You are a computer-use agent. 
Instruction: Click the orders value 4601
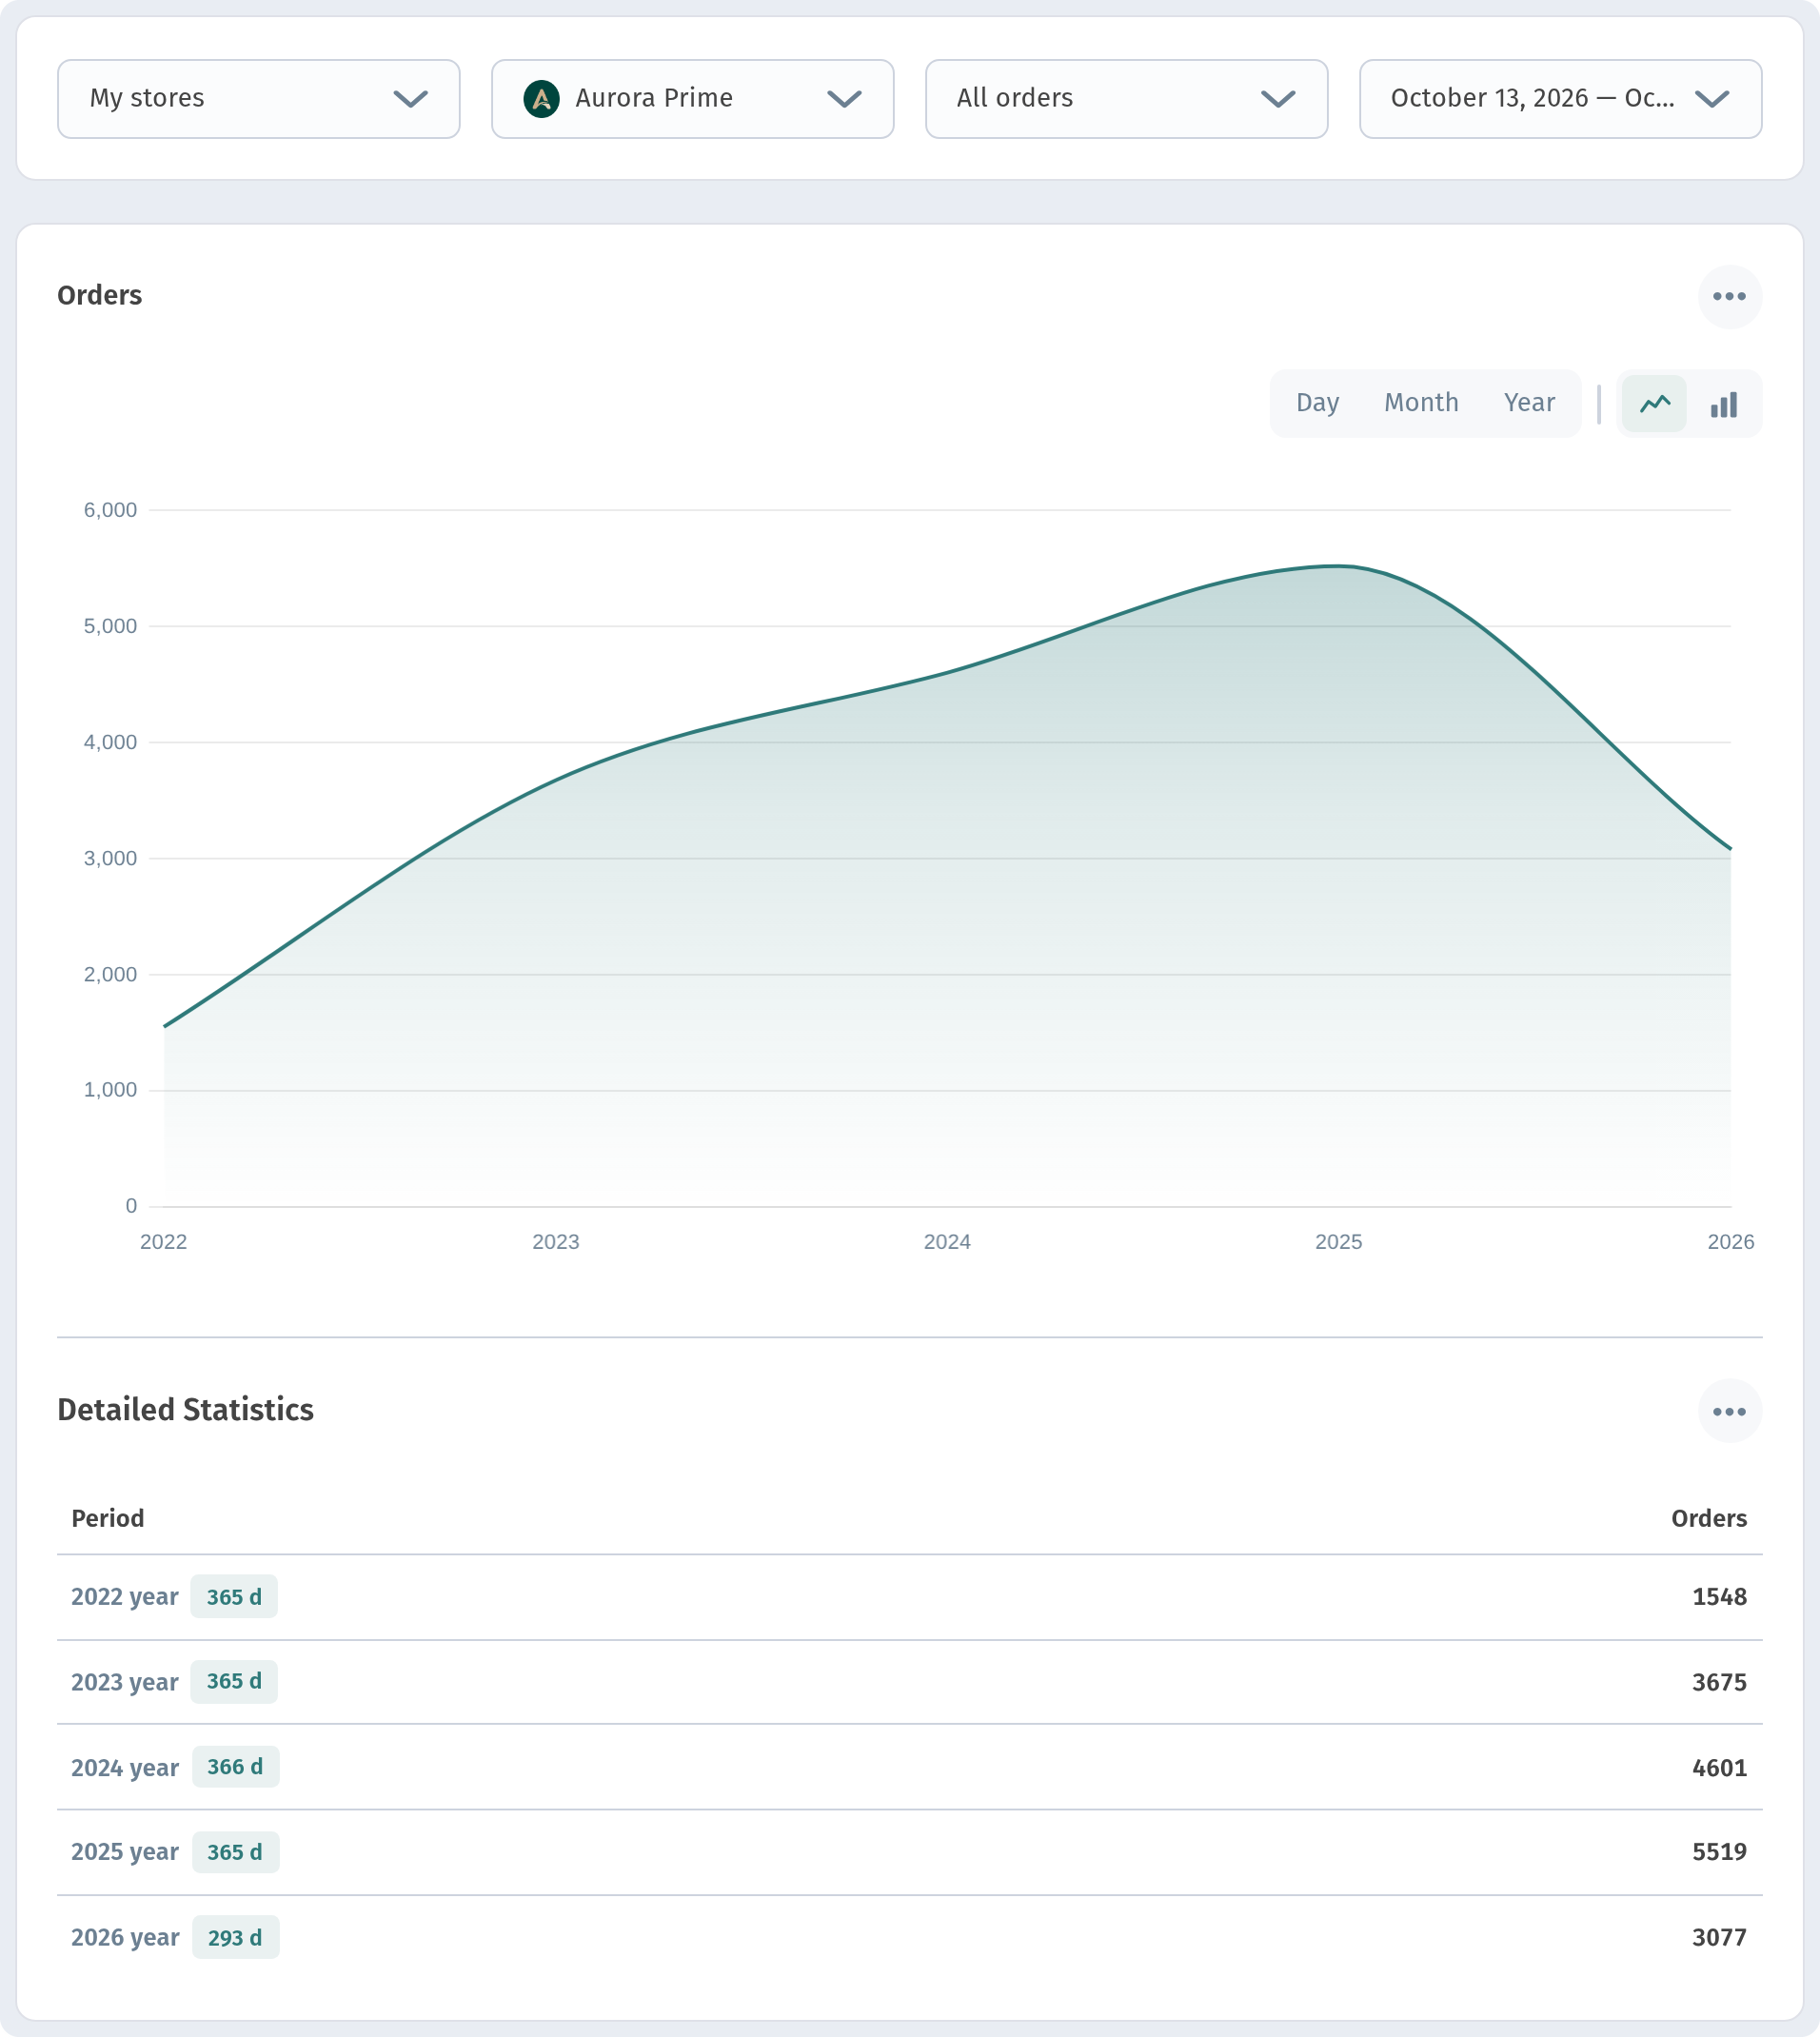click(1719, 1767)
